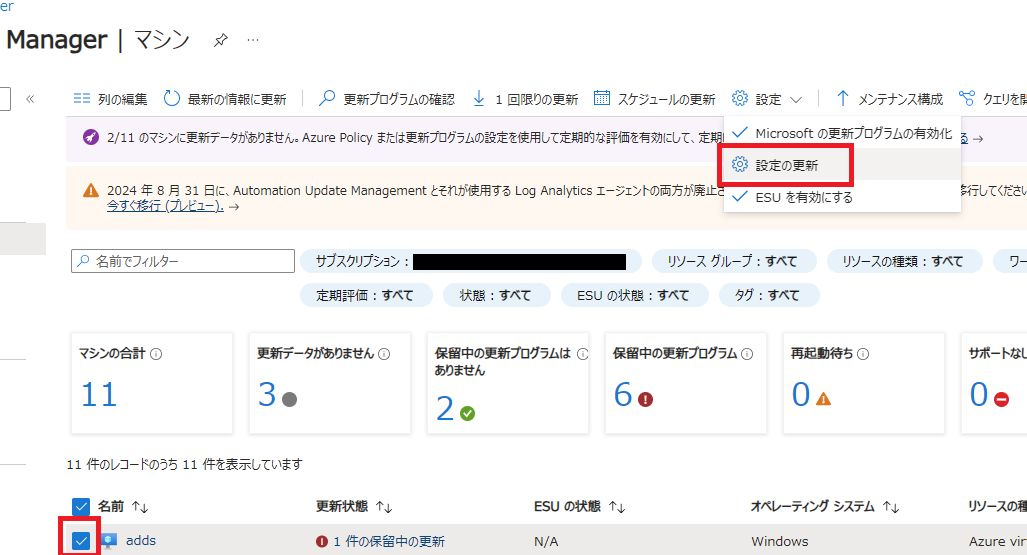Viewport: 1027px width, 555px height.
Task: Click the 再起動待ち count 0
Action: coord(801,394)
